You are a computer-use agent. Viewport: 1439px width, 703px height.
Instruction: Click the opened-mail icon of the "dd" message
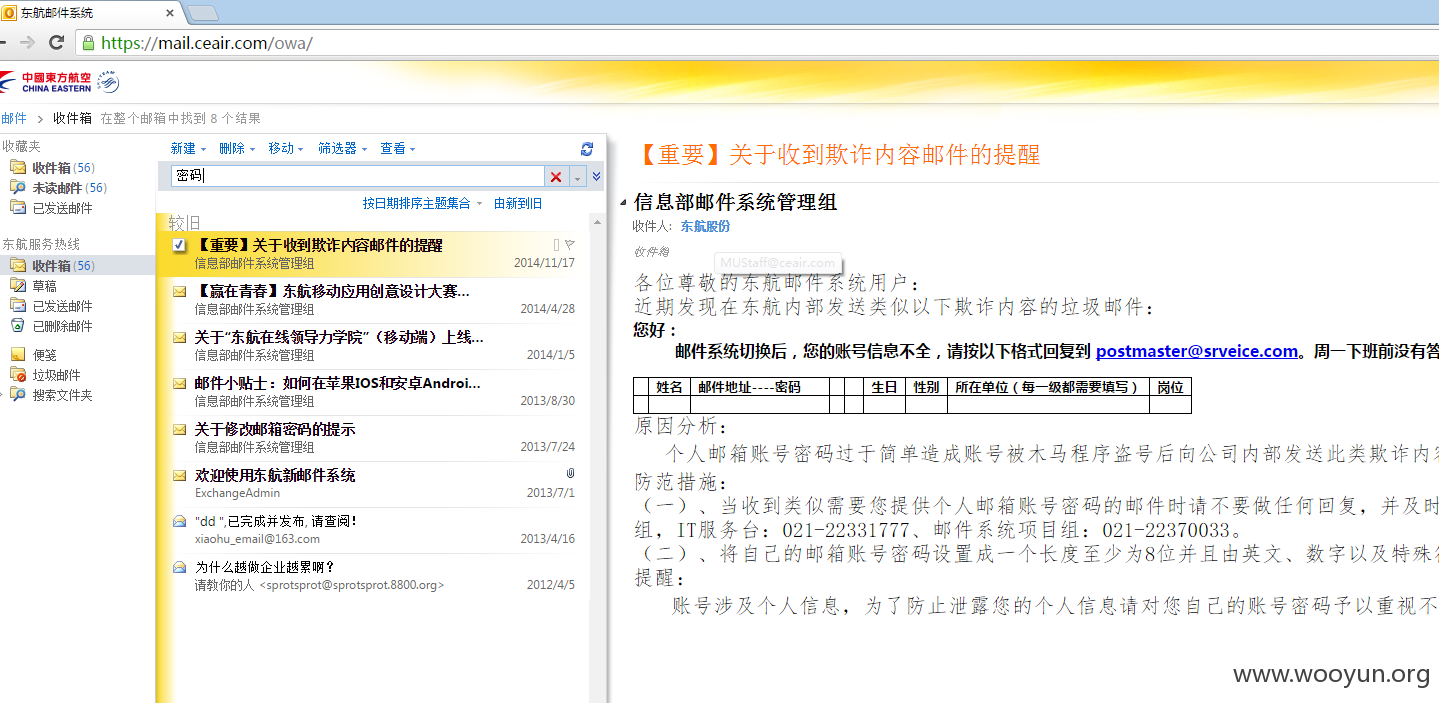[x=179, y=521]
